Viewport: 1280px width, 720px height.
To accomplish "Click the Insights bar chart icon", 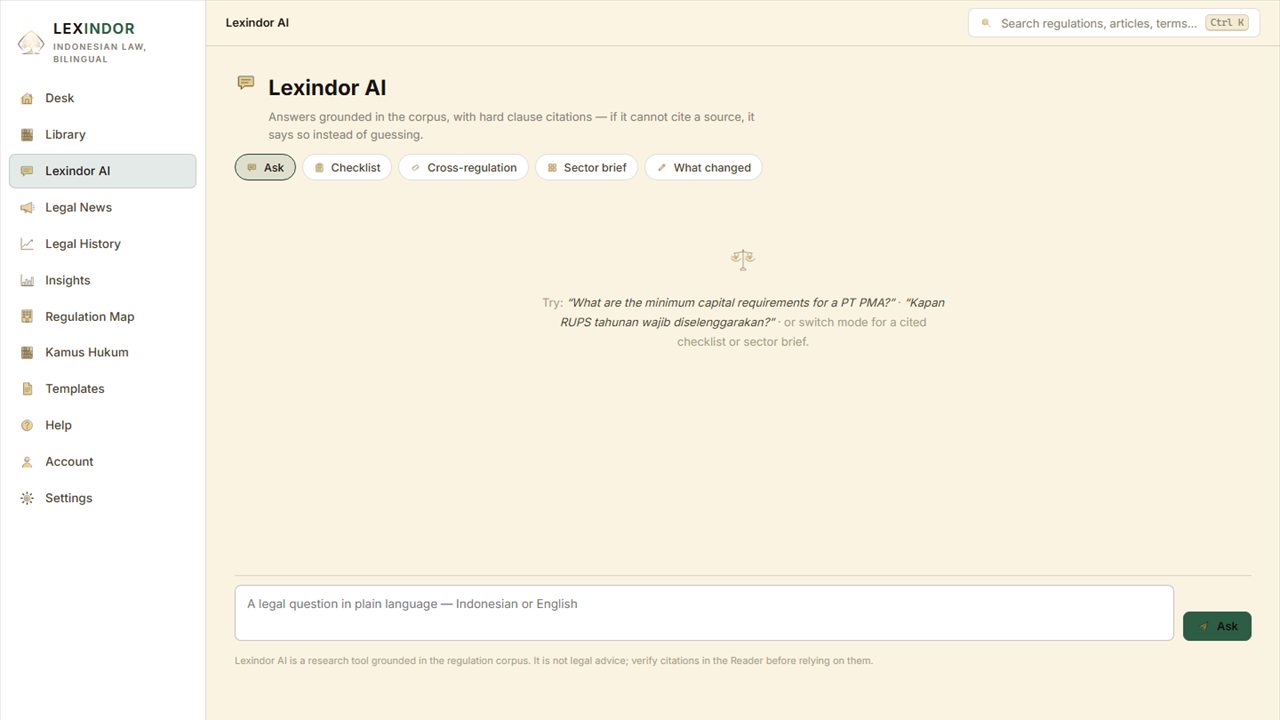I will click(x=27, y=281).
